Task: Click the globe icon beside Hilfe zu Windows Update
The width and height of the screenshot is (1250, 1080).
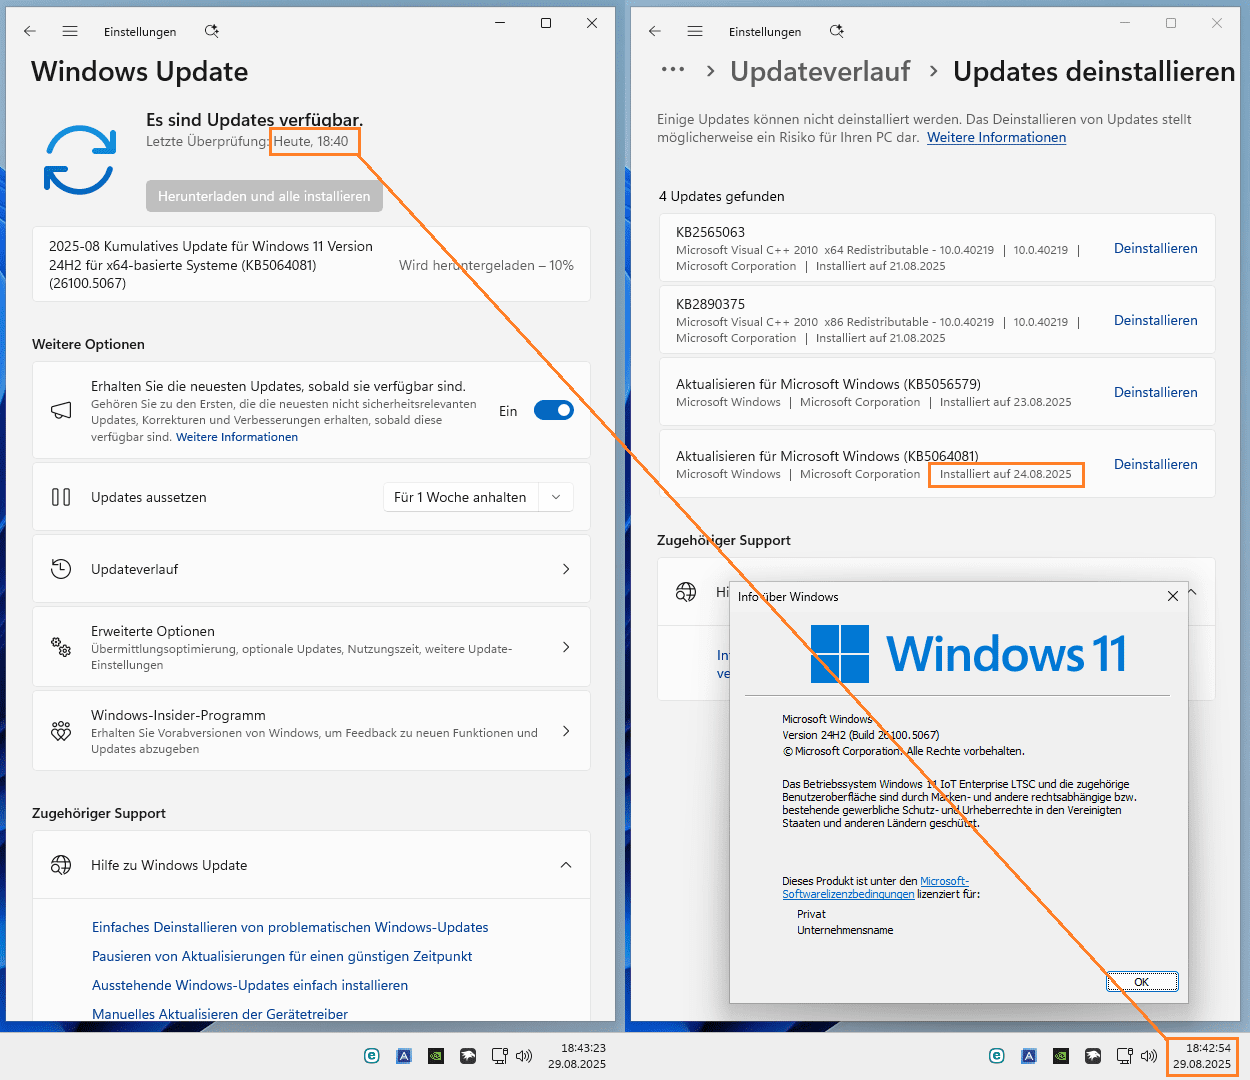Action: (61, 865)
